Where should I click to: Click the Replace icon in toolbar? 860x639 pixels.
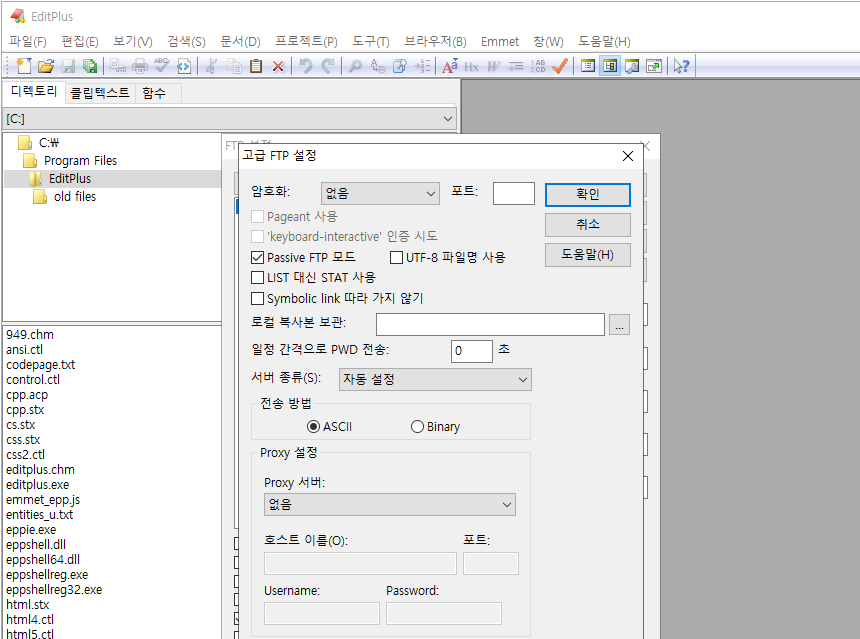tap(378, 66)
